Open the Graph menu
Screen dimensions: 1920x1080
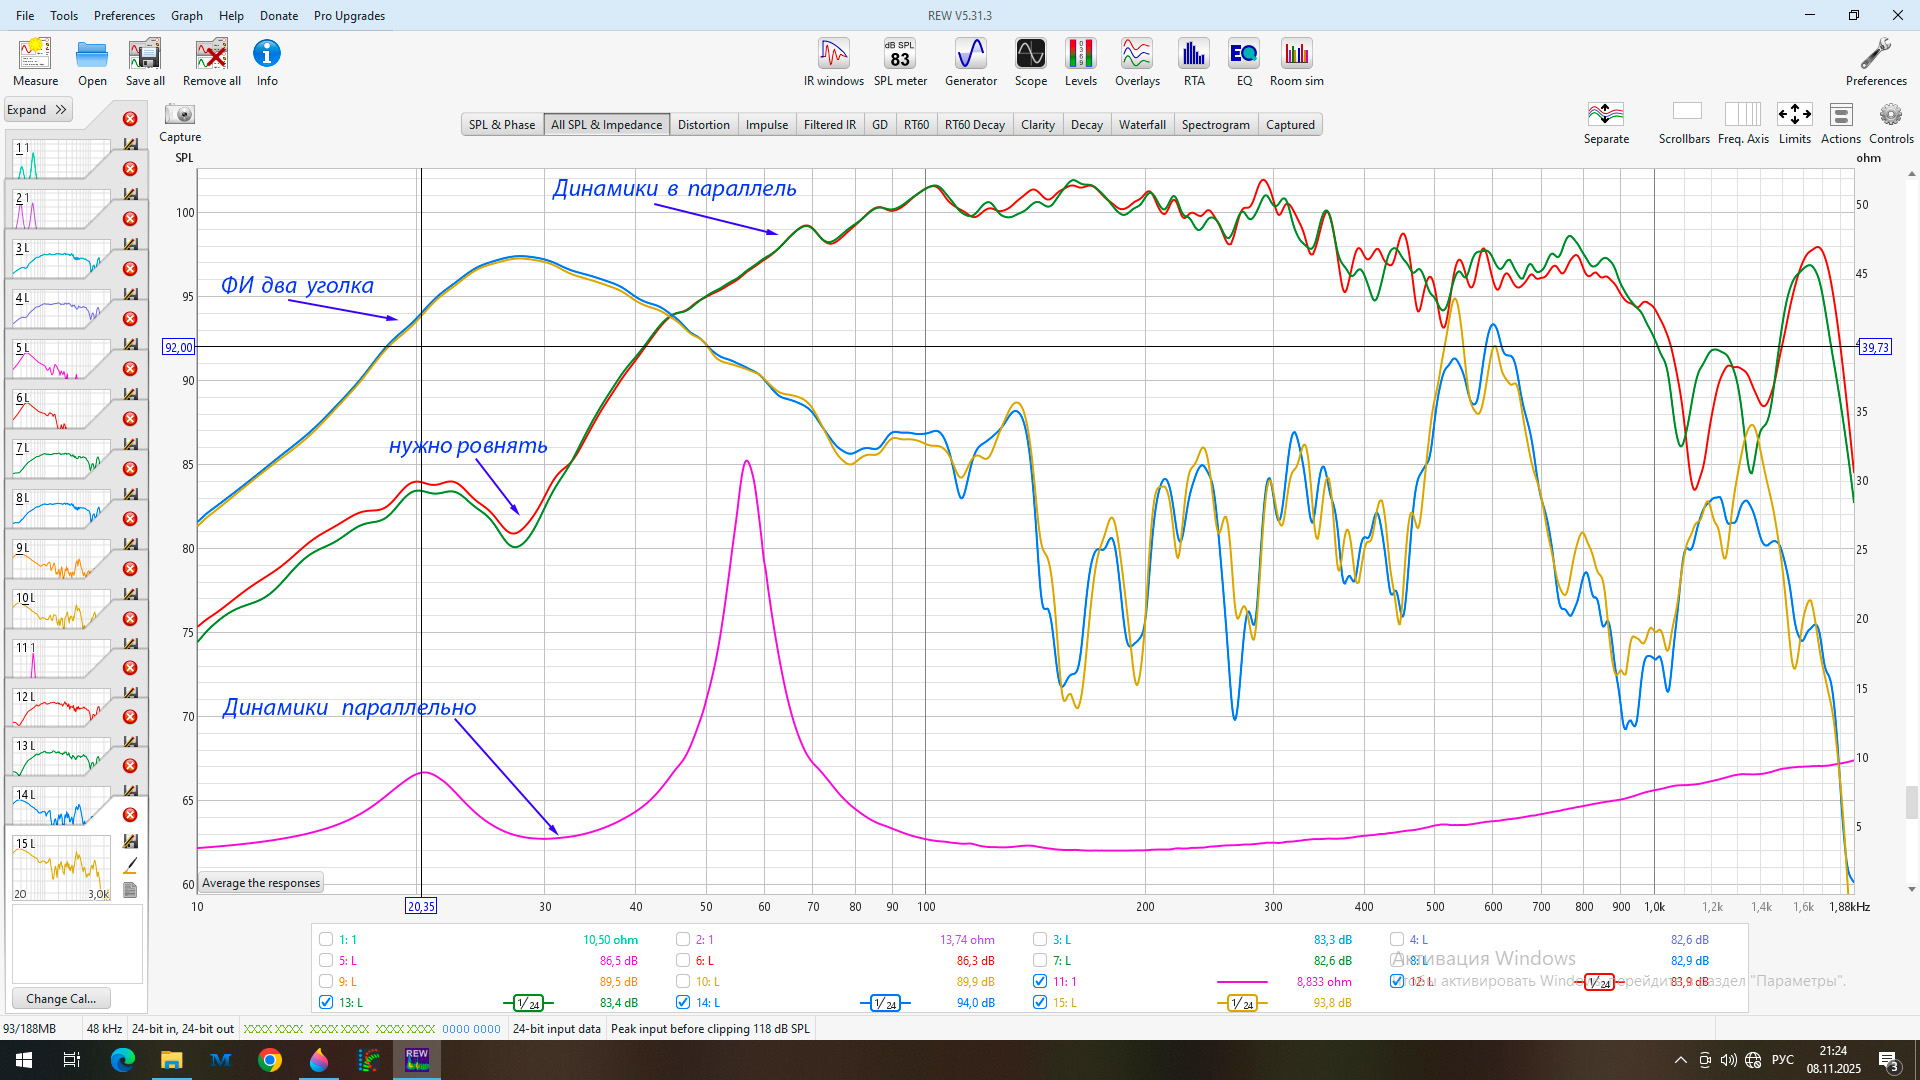pyautogui.click(x=186, y=15)
